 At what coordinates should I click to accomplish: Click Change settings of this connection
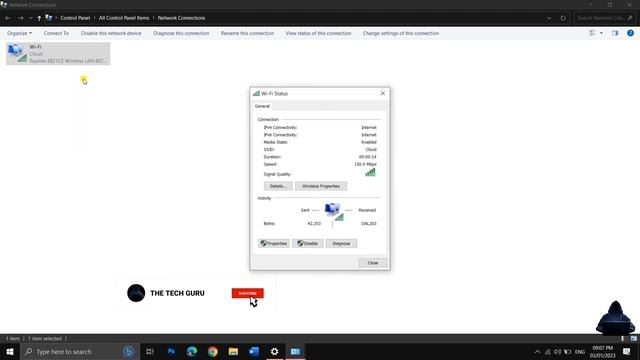(x=401, y=33)
